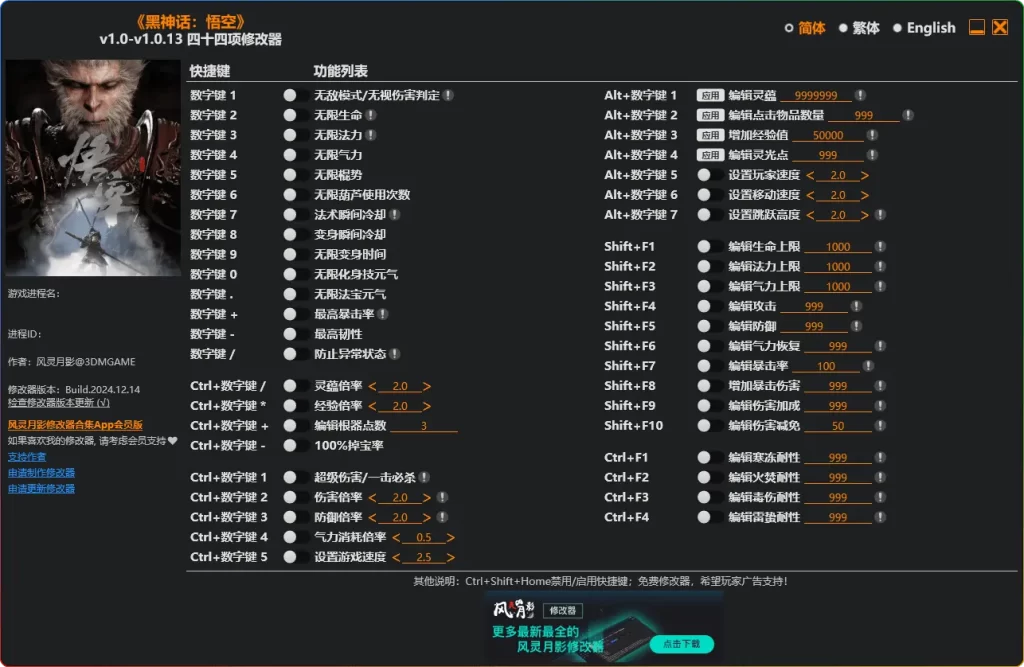Click info icon beside 编辑气力恢复
Image resolution: width=1024 pixels, height=667 pixels.
[880, 346]
